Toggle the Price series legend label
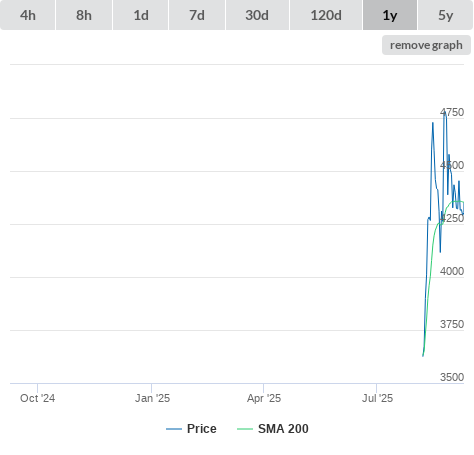The height and width of the screenshot is (455, 474). (x=202, y=429)
